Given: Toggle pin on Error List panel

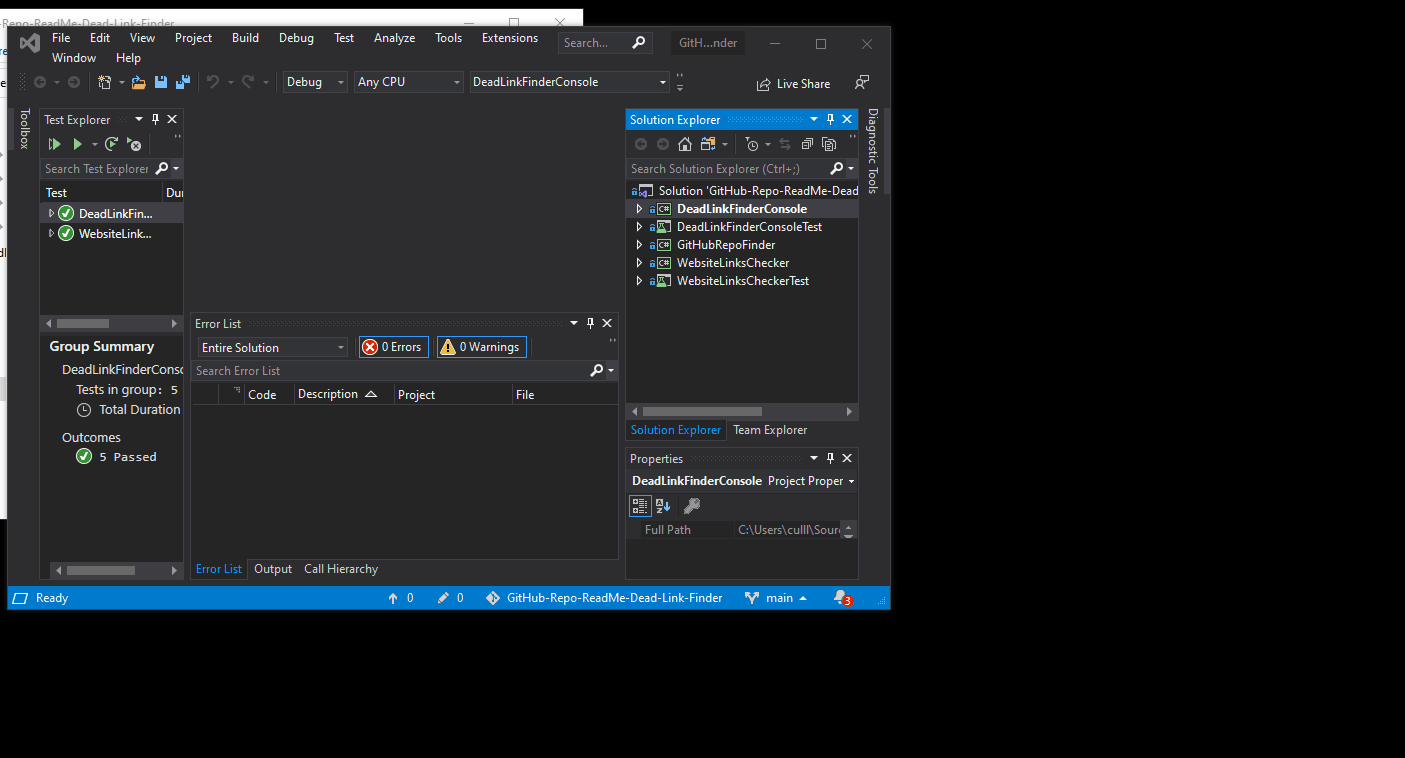Looking at the screenshot, I should (x=590, y=323).
